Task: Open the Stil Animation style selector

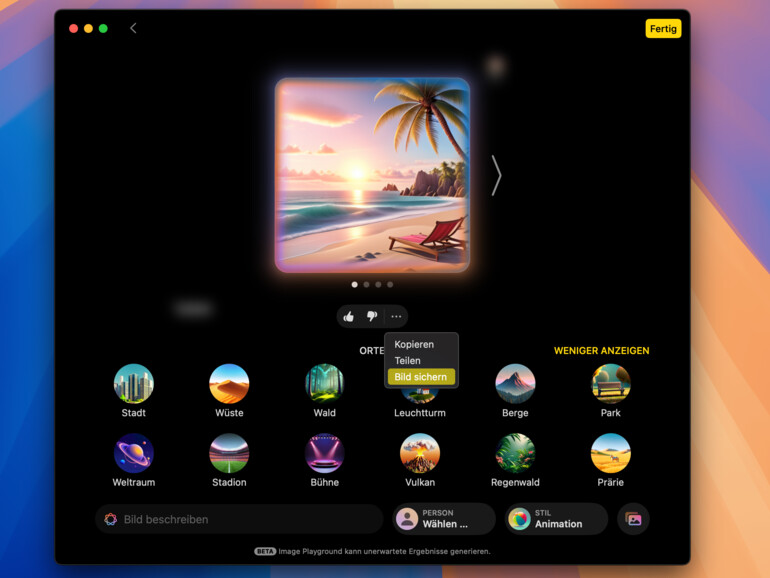Action: (x=556, y=519)
